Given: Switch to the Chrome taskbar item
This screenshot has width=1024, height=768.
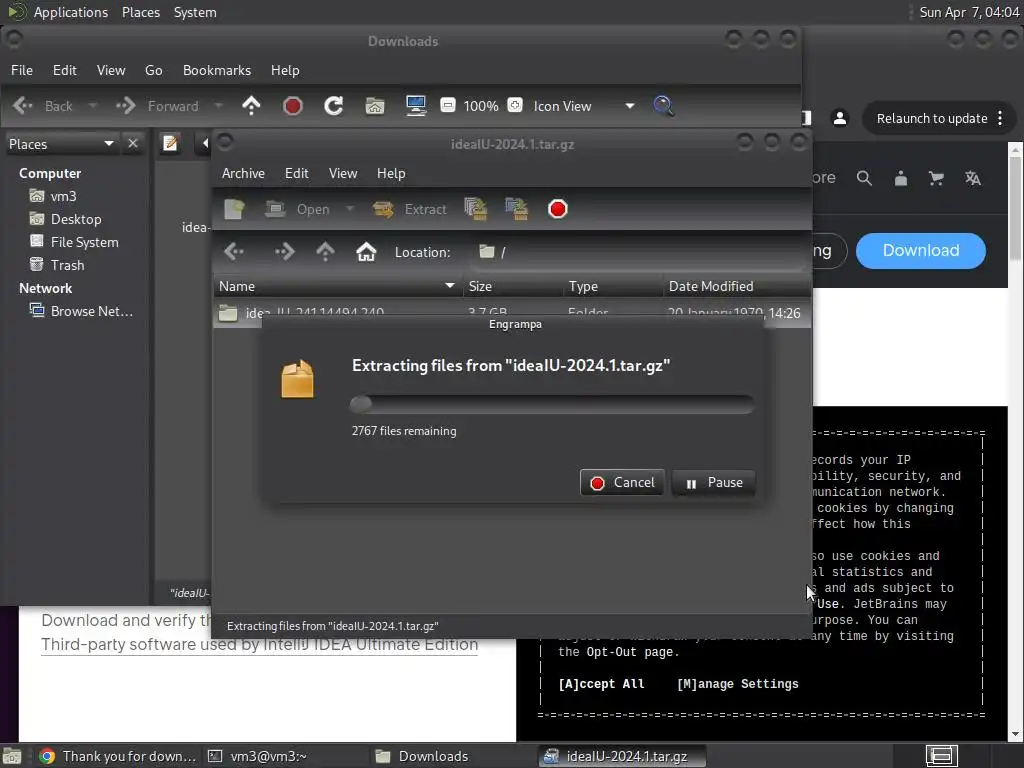Looking at the screenshot, I should pos(118,756).
